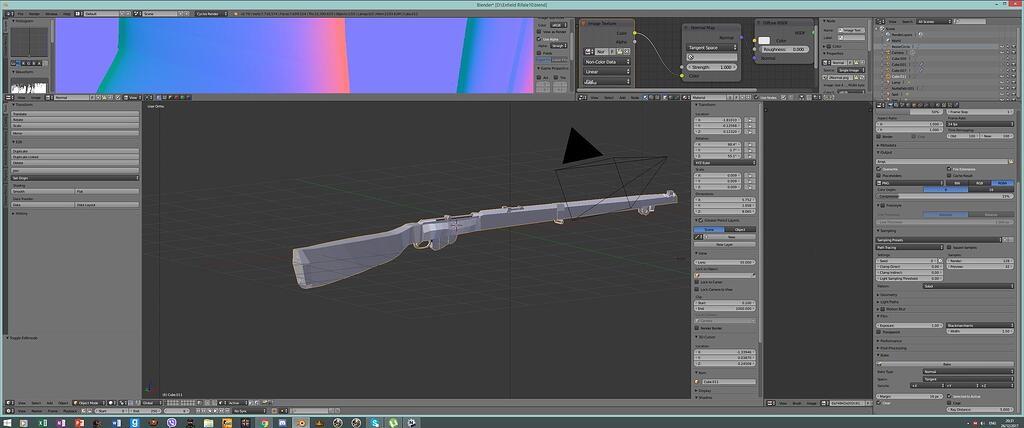The width and height of the screenshot is (1024, 428).
Task: Expand the History panel in tool shelf
Action: (21, 213)
